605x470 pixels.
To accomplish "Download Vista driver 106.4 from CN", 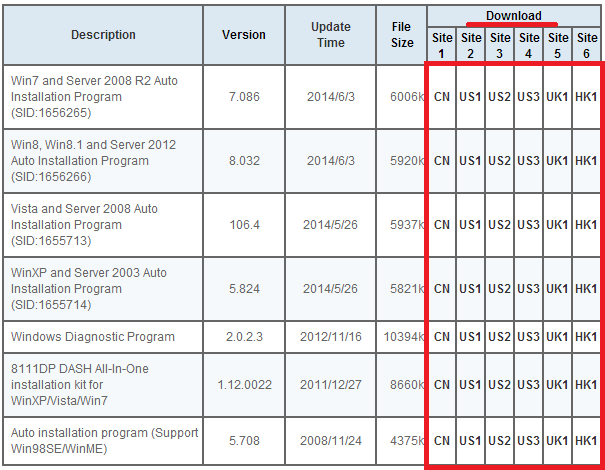I will (x=442, y=225).
